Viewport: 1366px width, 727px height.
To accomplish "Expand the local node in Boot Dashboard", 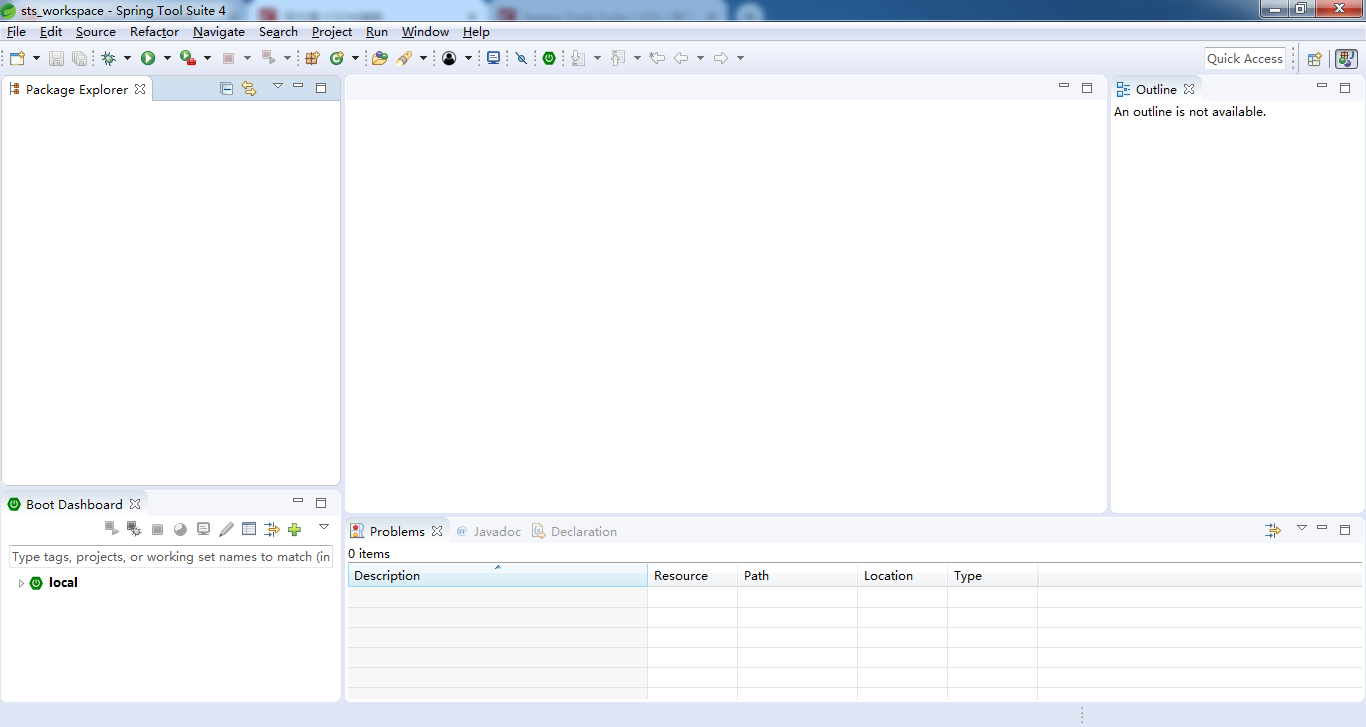I will 20,583.
